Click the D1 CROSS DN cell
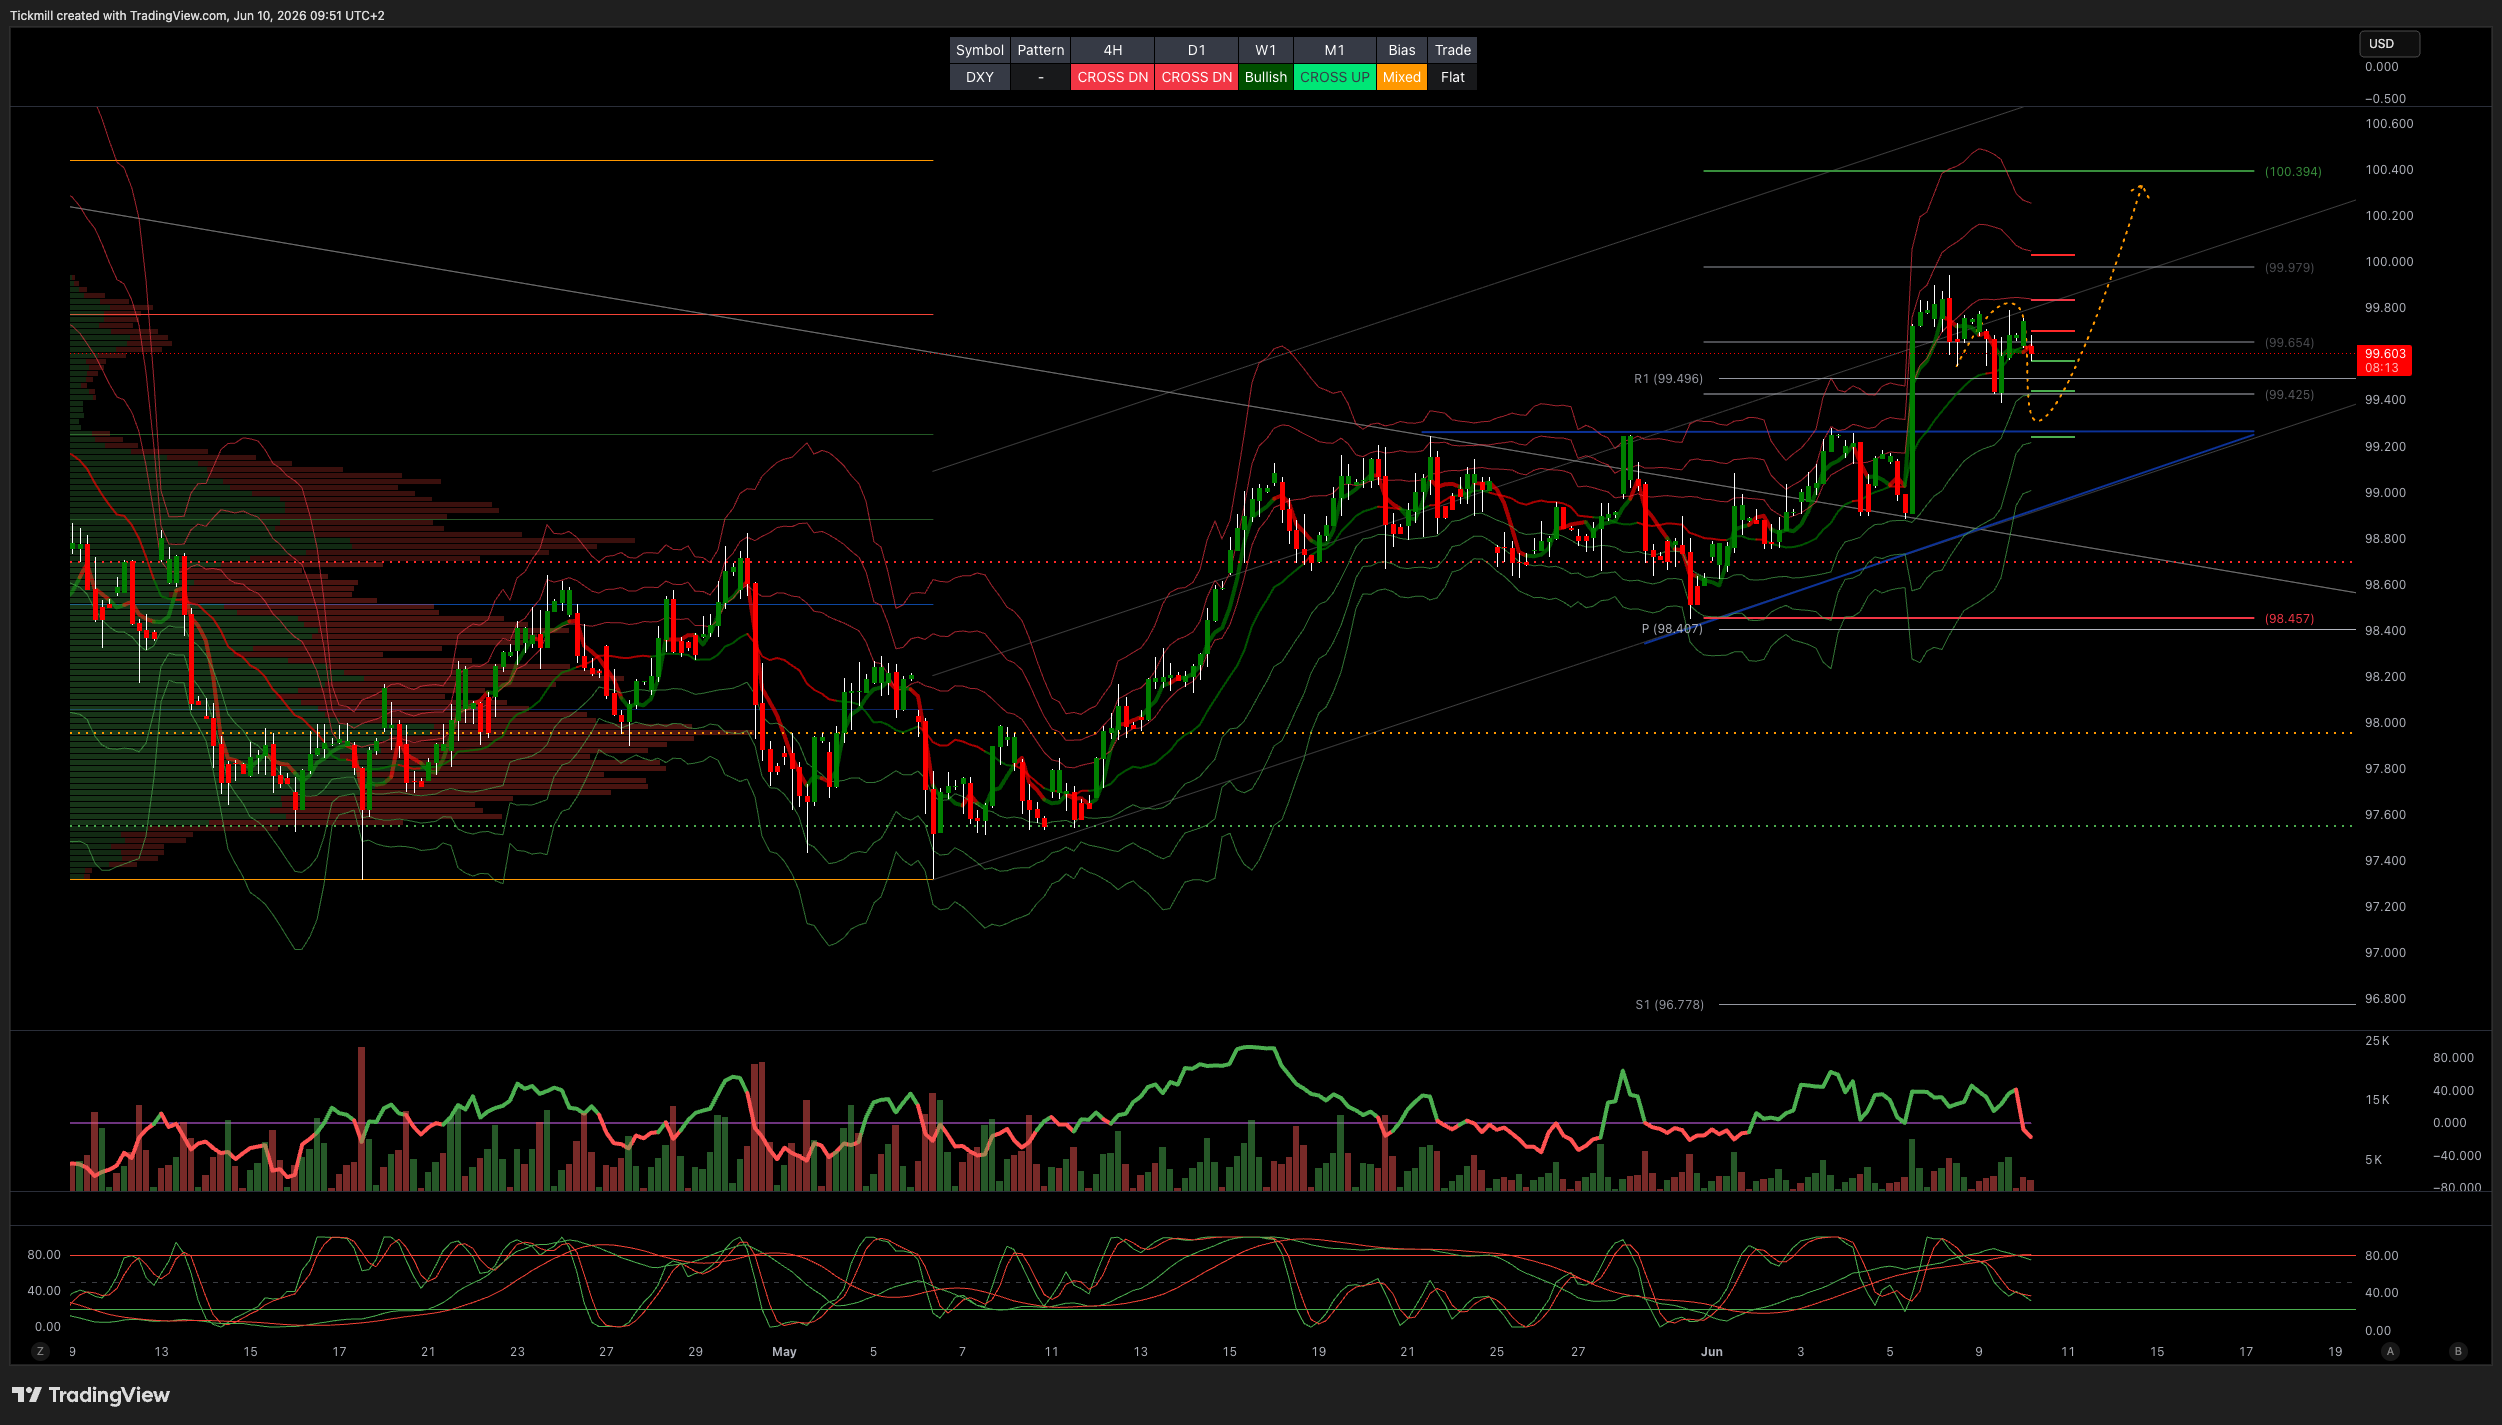The height and width of the screenshot is (1425, 2502). pyautogui.click(x=1196, y=77)
